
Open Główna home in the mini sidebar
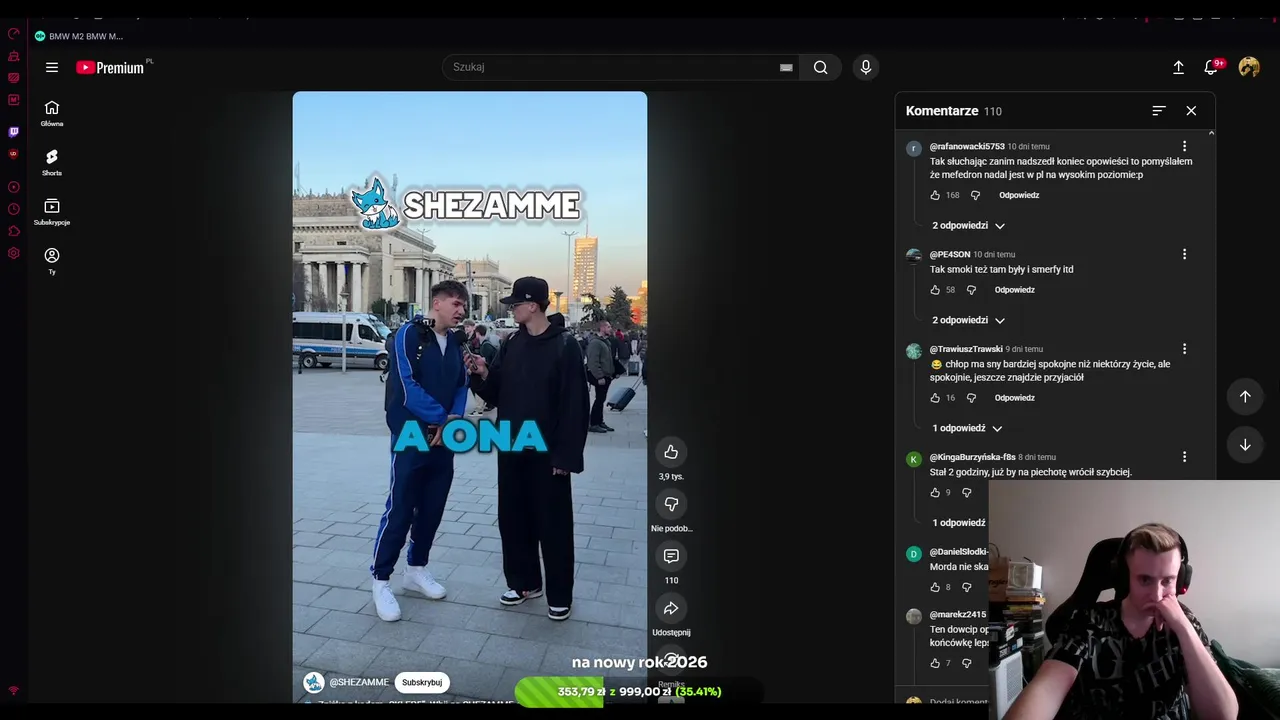coord(52,114)
